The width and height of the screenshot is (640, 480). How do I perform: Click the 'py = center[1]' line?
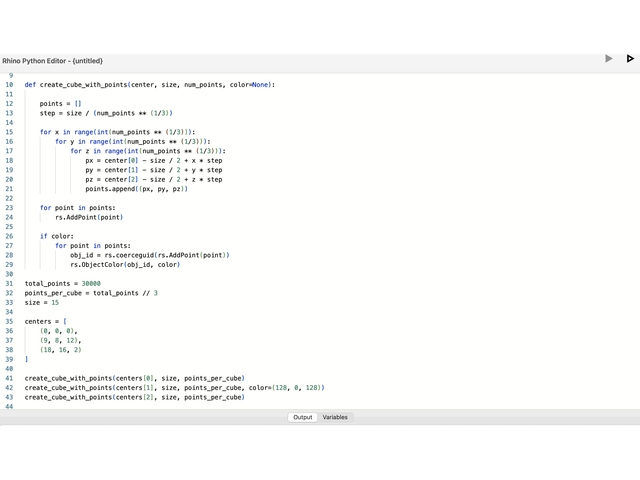pos(154,170)
